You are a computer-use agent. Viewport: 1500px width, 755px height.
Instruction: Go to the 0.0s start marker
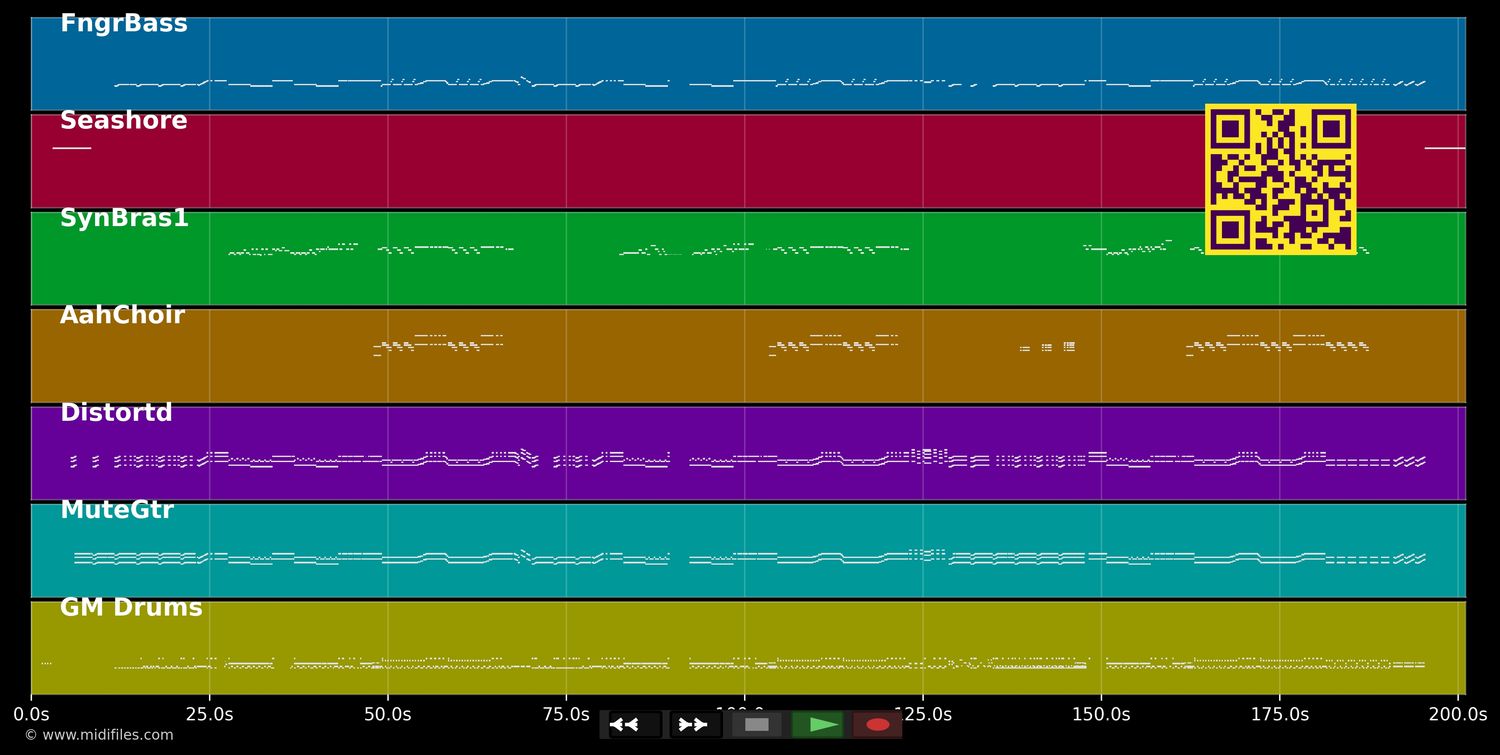click(x=31, y=715)
